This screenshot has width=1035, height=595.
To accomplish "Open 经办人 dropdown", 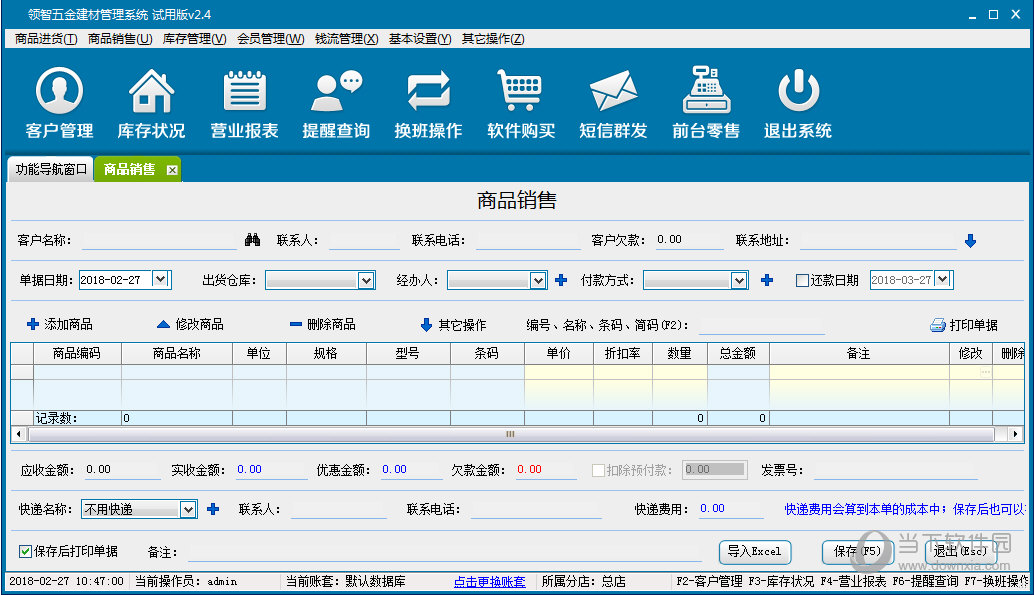I will [x=538, y=281].
